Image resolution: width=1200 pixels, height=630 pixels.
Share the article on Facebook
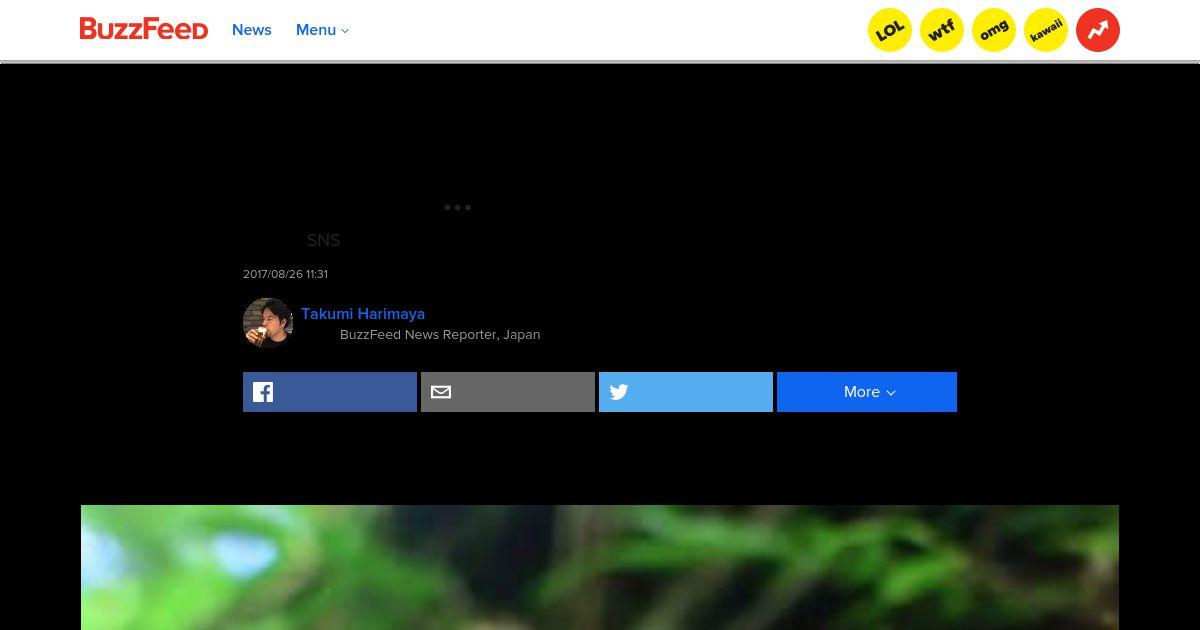click(x=330, y=392)
